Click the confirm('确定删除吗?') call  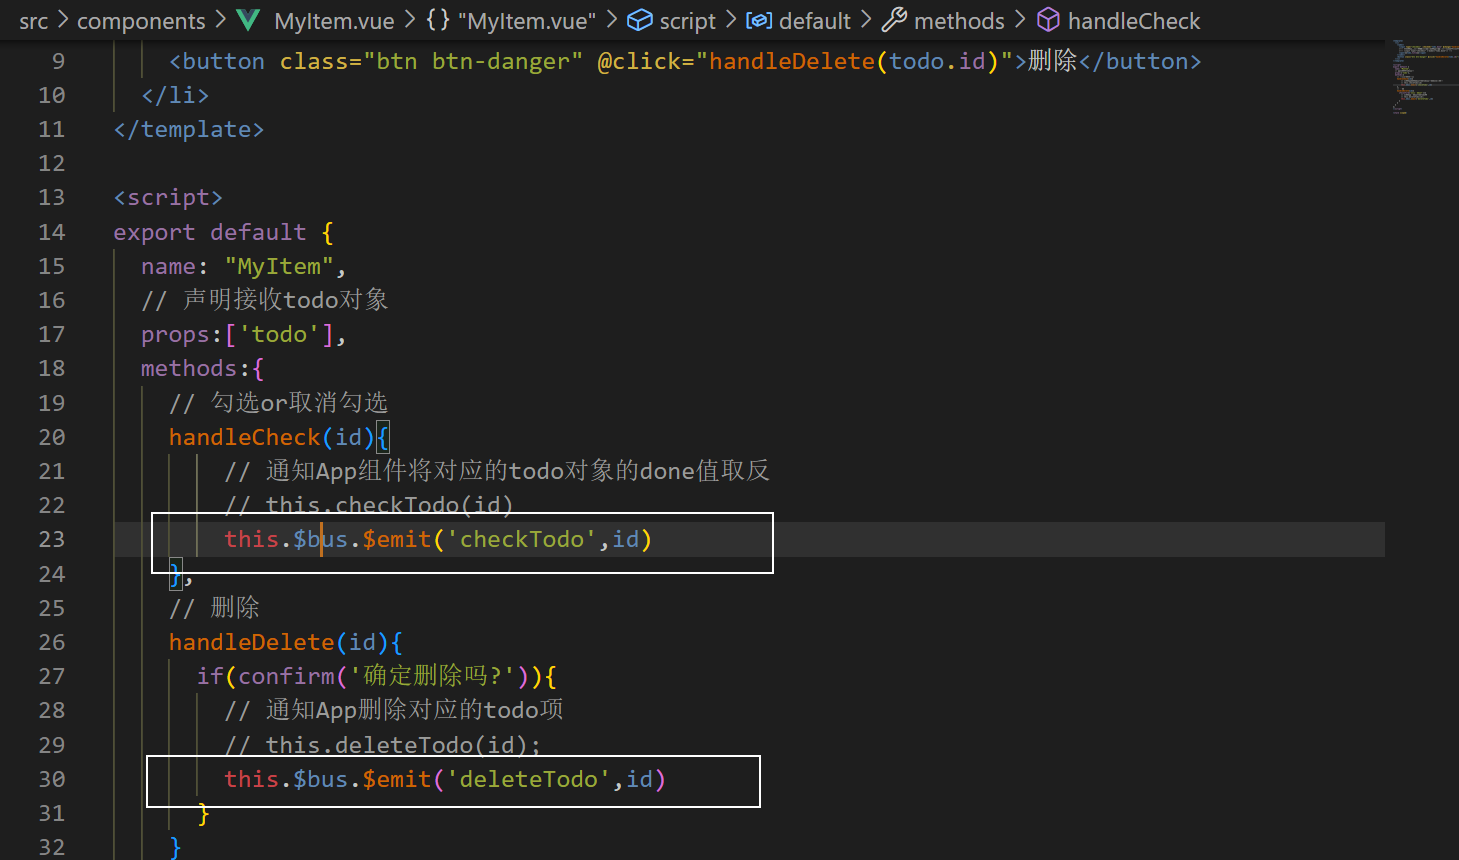(x=384, y=676)
